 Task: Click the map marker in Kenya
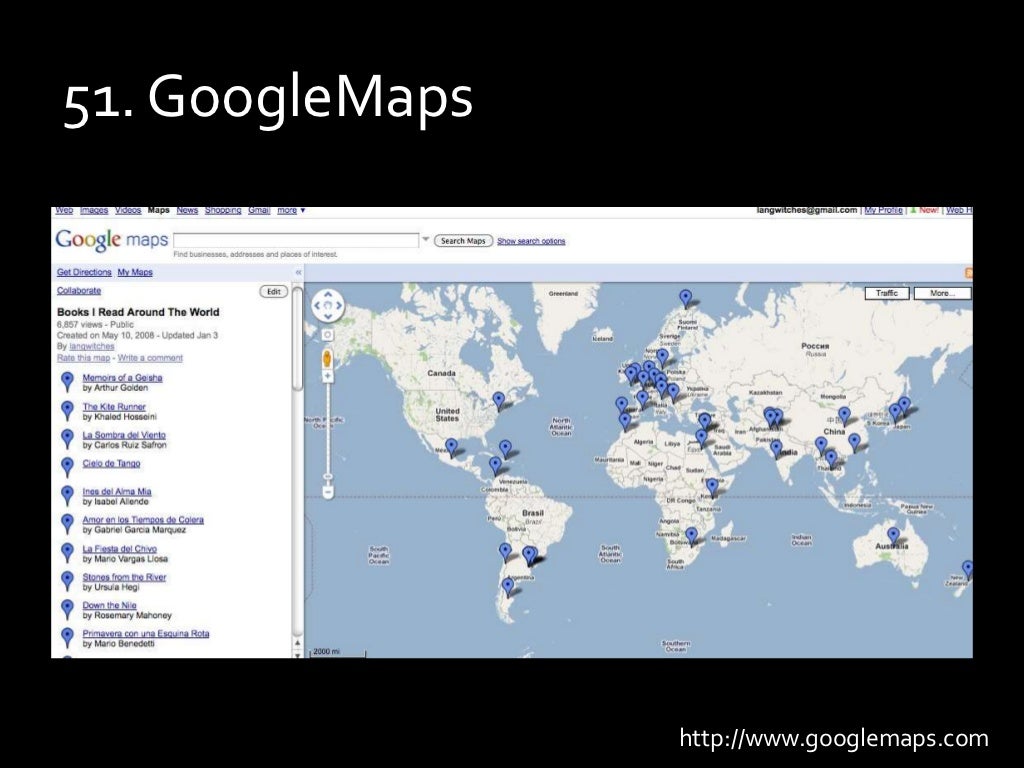[x=712, y=487]
